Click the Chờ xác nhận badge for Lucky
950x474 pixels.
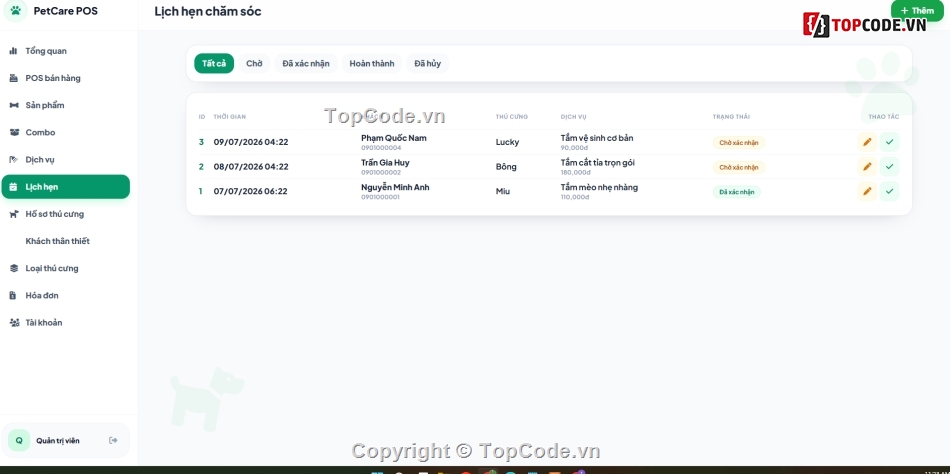click(739, 142)
